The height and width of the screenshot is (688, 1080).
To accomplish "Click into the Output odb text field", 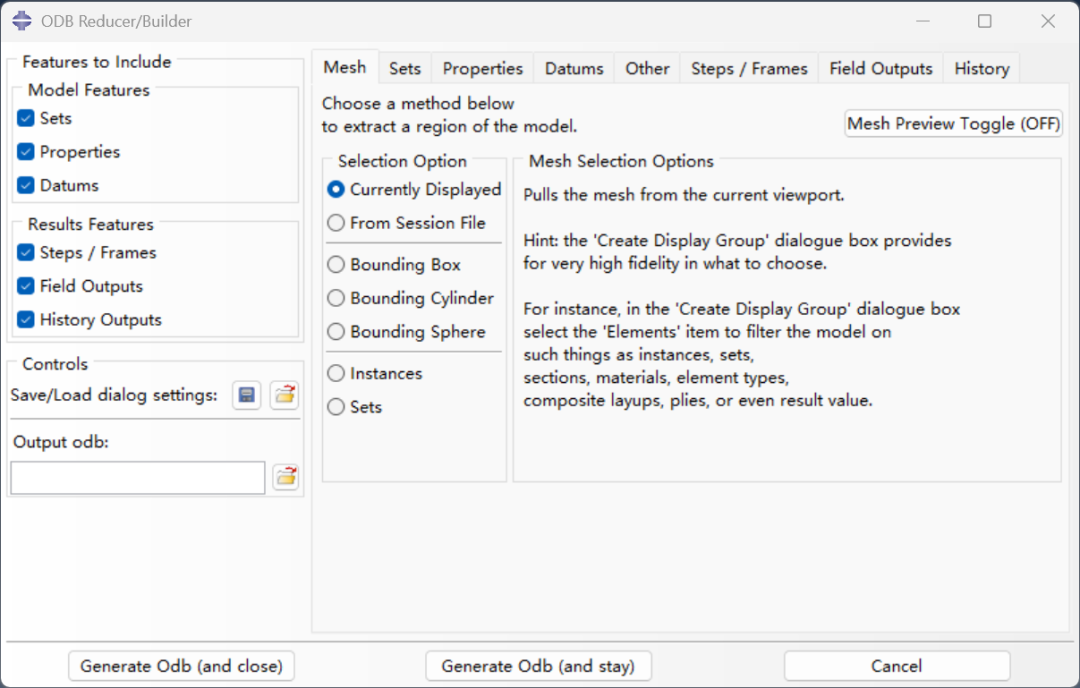I will [x=138, y=478].
